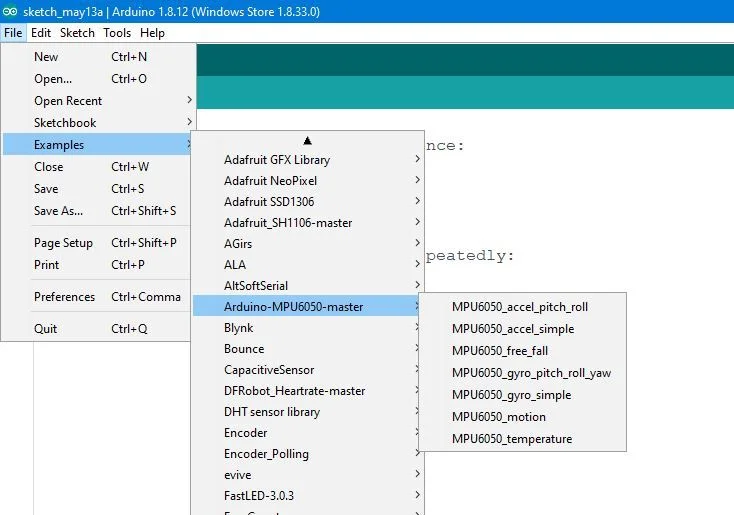Open DHT sensor library examples

[307, 412]
